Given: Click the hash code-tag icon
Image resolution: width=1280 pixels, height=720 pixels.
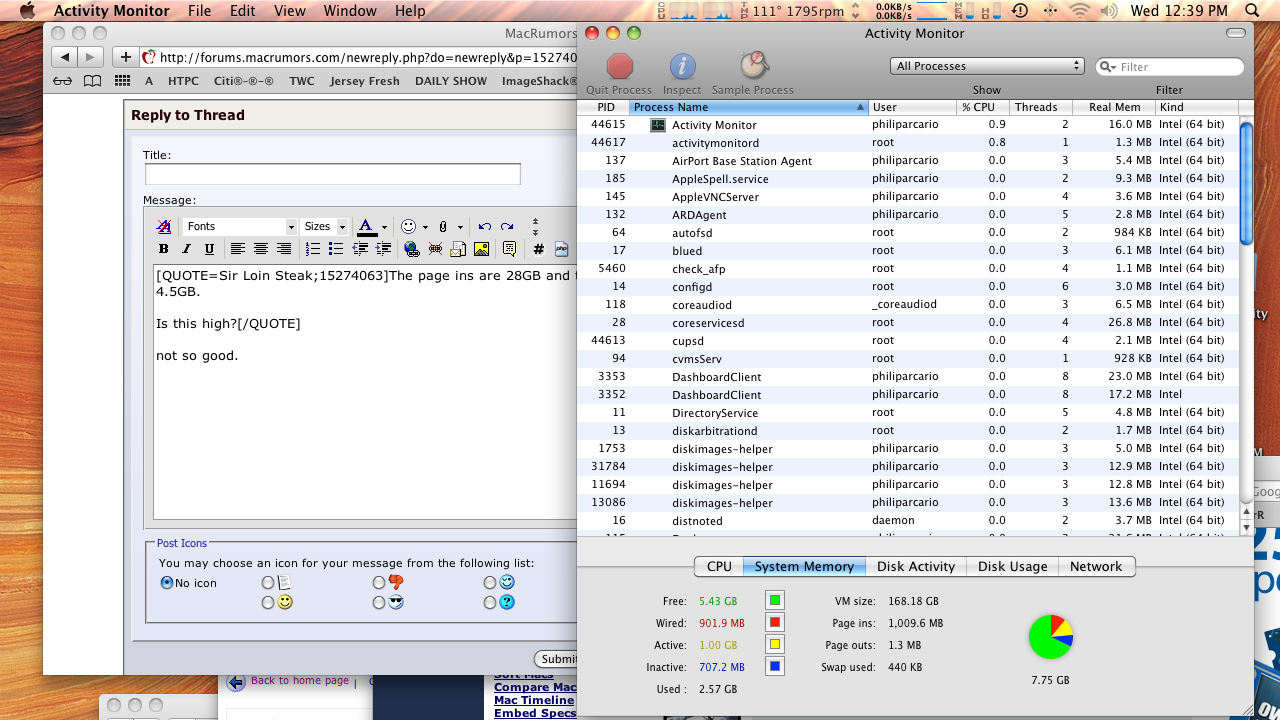Looking at the screenshot, I should (538, 249).
